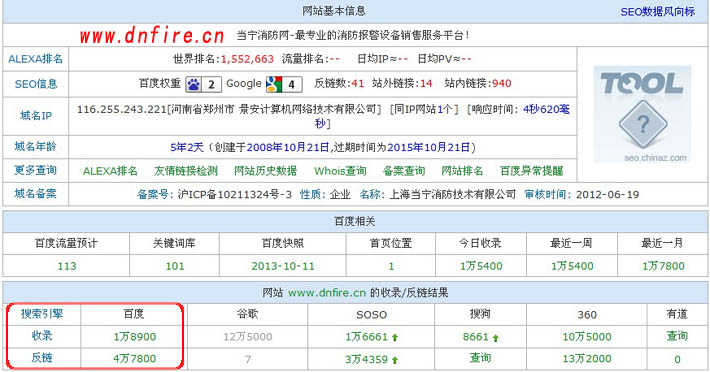Click the 查询 link in 有道 收录 cell
Viewport: 710px width, 372px height.
point(677,336)
